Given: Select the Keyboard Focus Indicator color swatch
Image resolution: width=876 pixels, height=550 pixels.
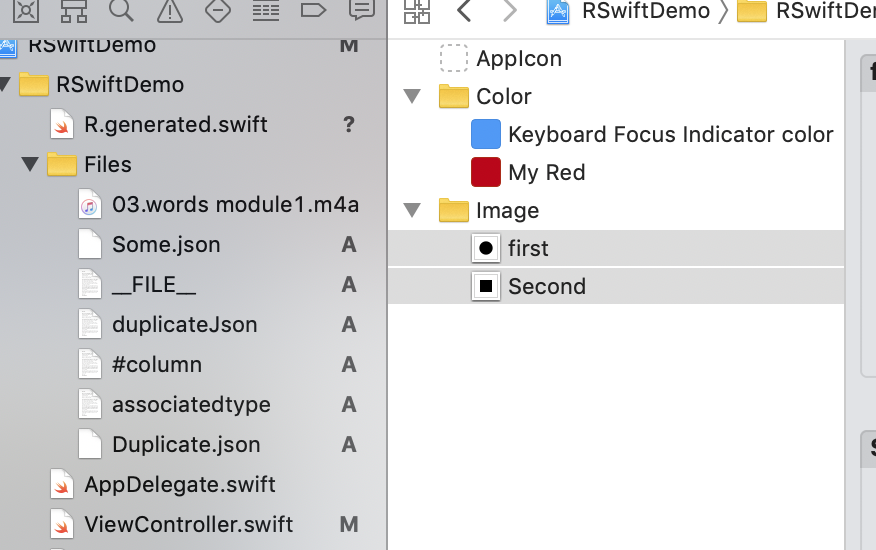Looking at the screenshot, I should point(485,134).
